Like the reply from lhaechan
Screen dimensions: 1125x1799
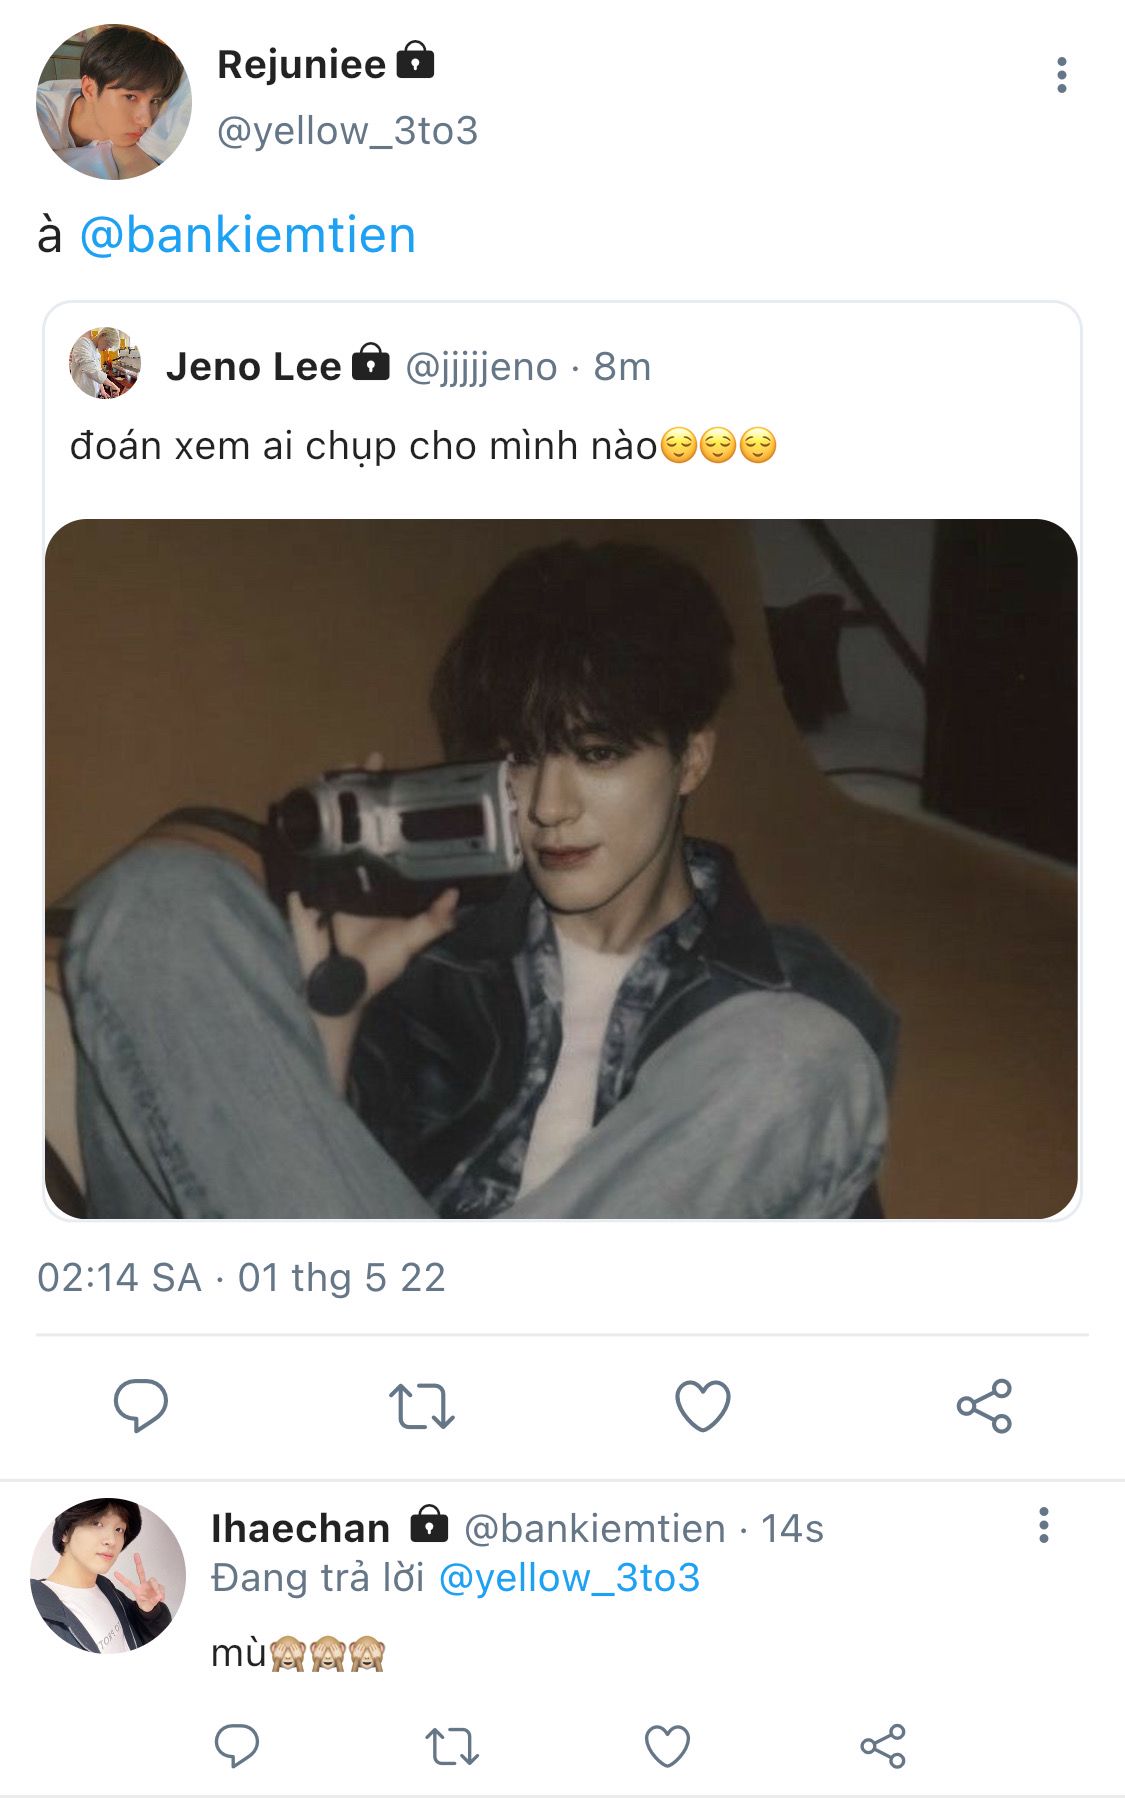tap(667, 1746)
